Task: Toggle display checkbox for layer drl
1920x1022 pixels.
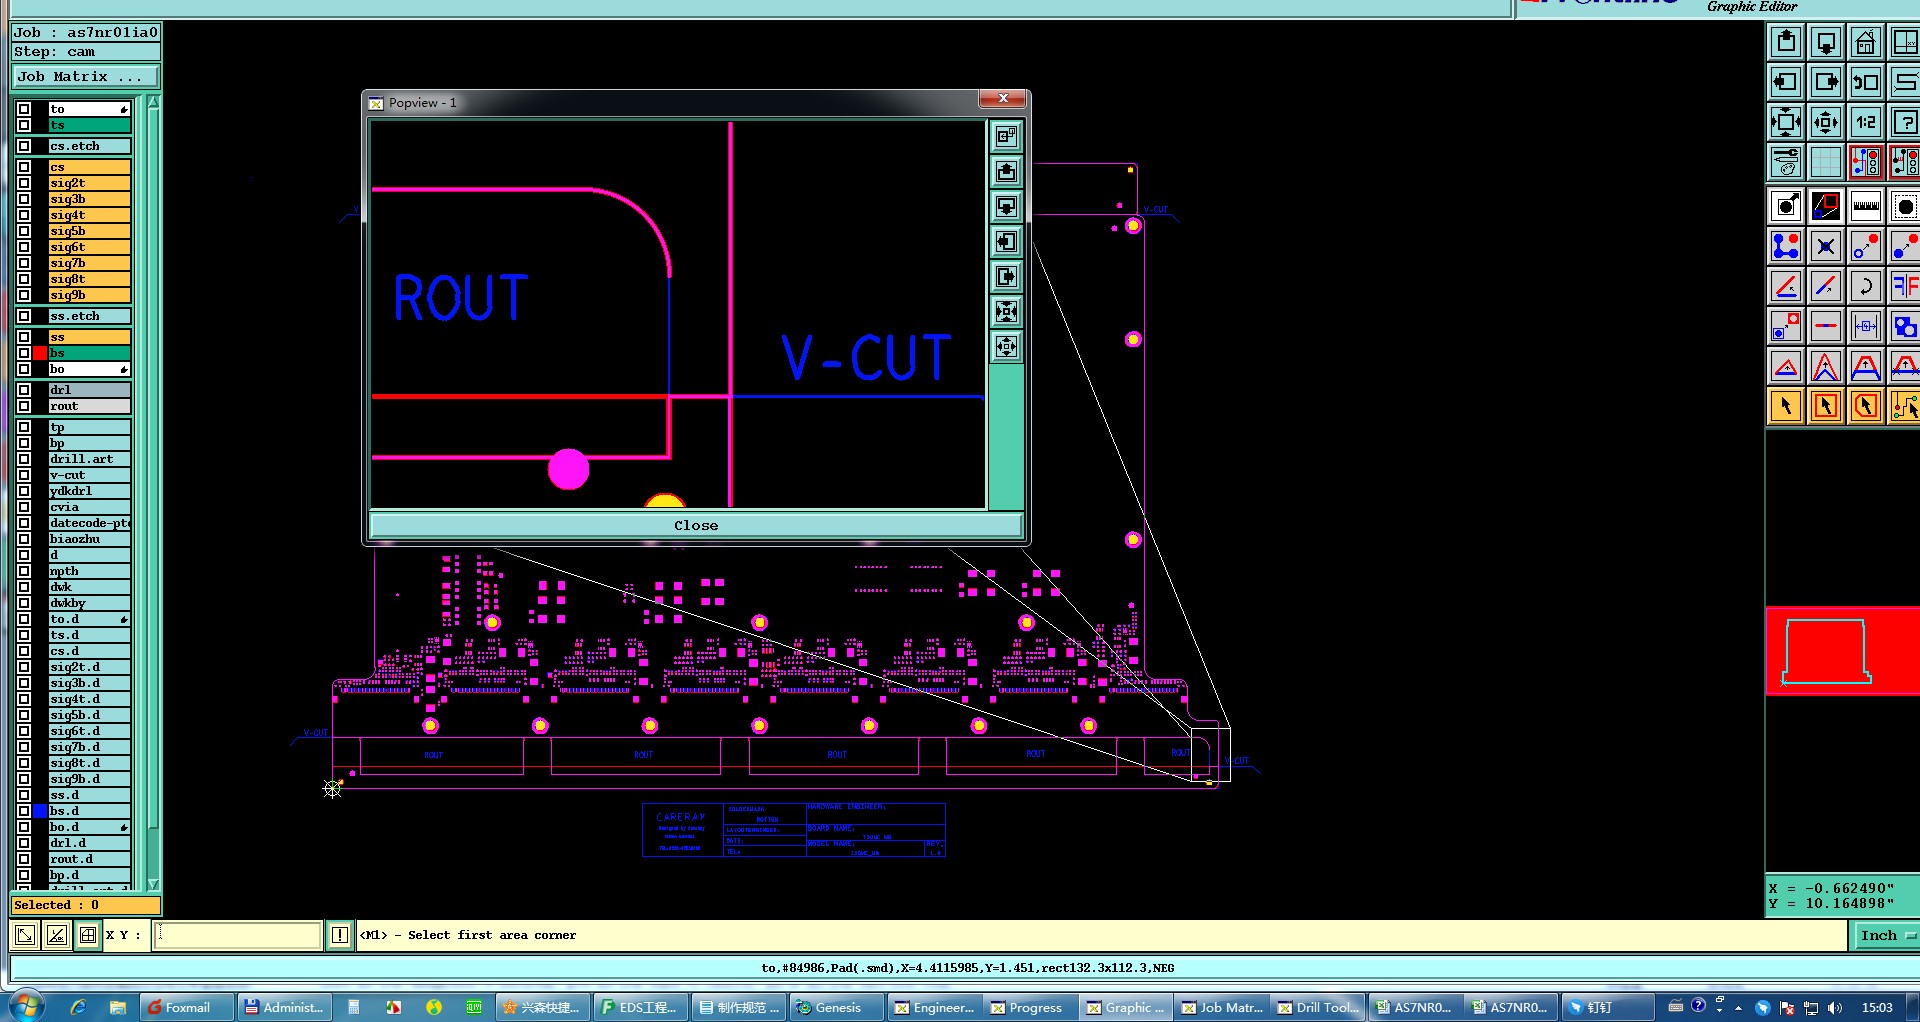Action: pyautogui.click(x=24, y=390)
